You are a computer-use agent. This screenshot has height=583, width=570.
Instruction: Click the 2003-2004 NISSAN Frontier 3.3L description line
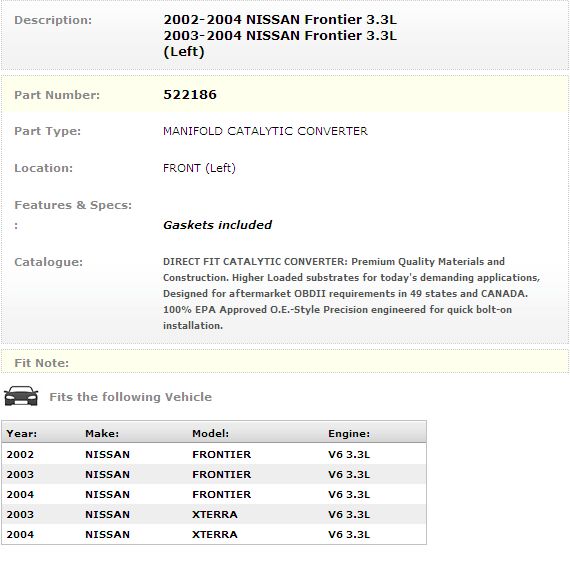pyautogui.click(x=280, y=36)
